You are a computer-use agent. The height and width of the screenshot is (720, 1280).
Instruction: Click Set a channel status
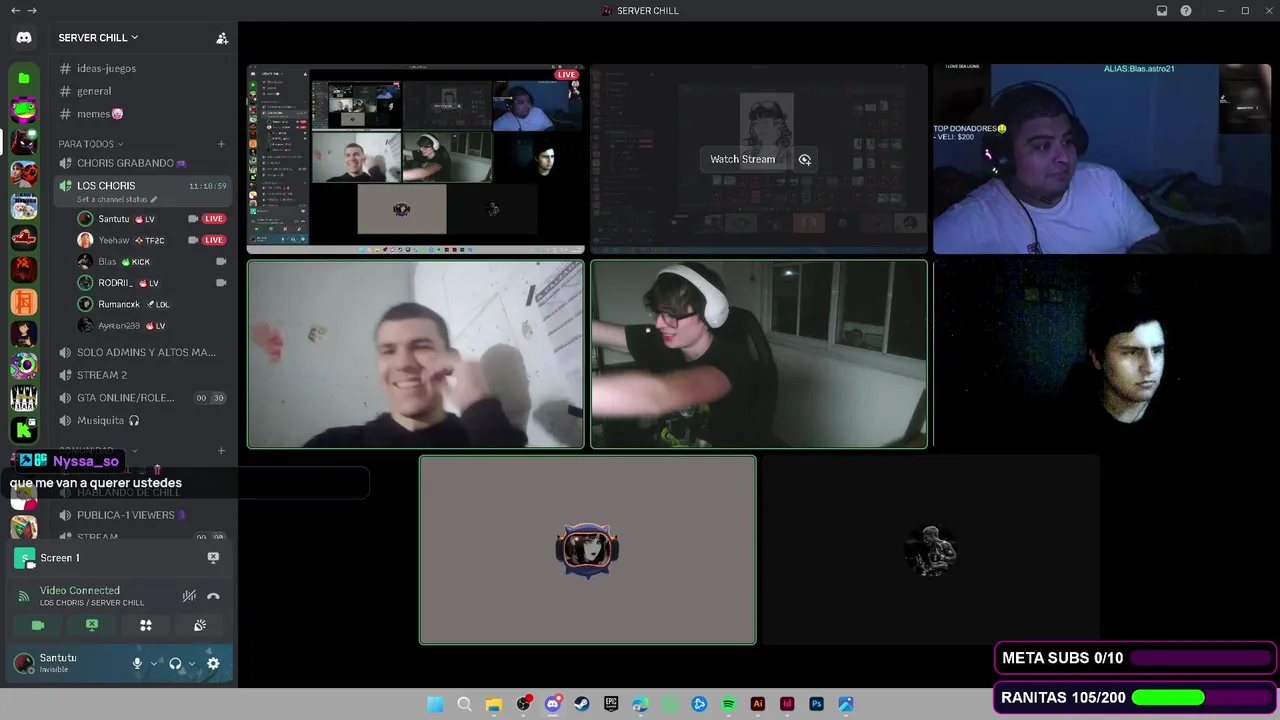pyautogui.click(x=117, y=200)
